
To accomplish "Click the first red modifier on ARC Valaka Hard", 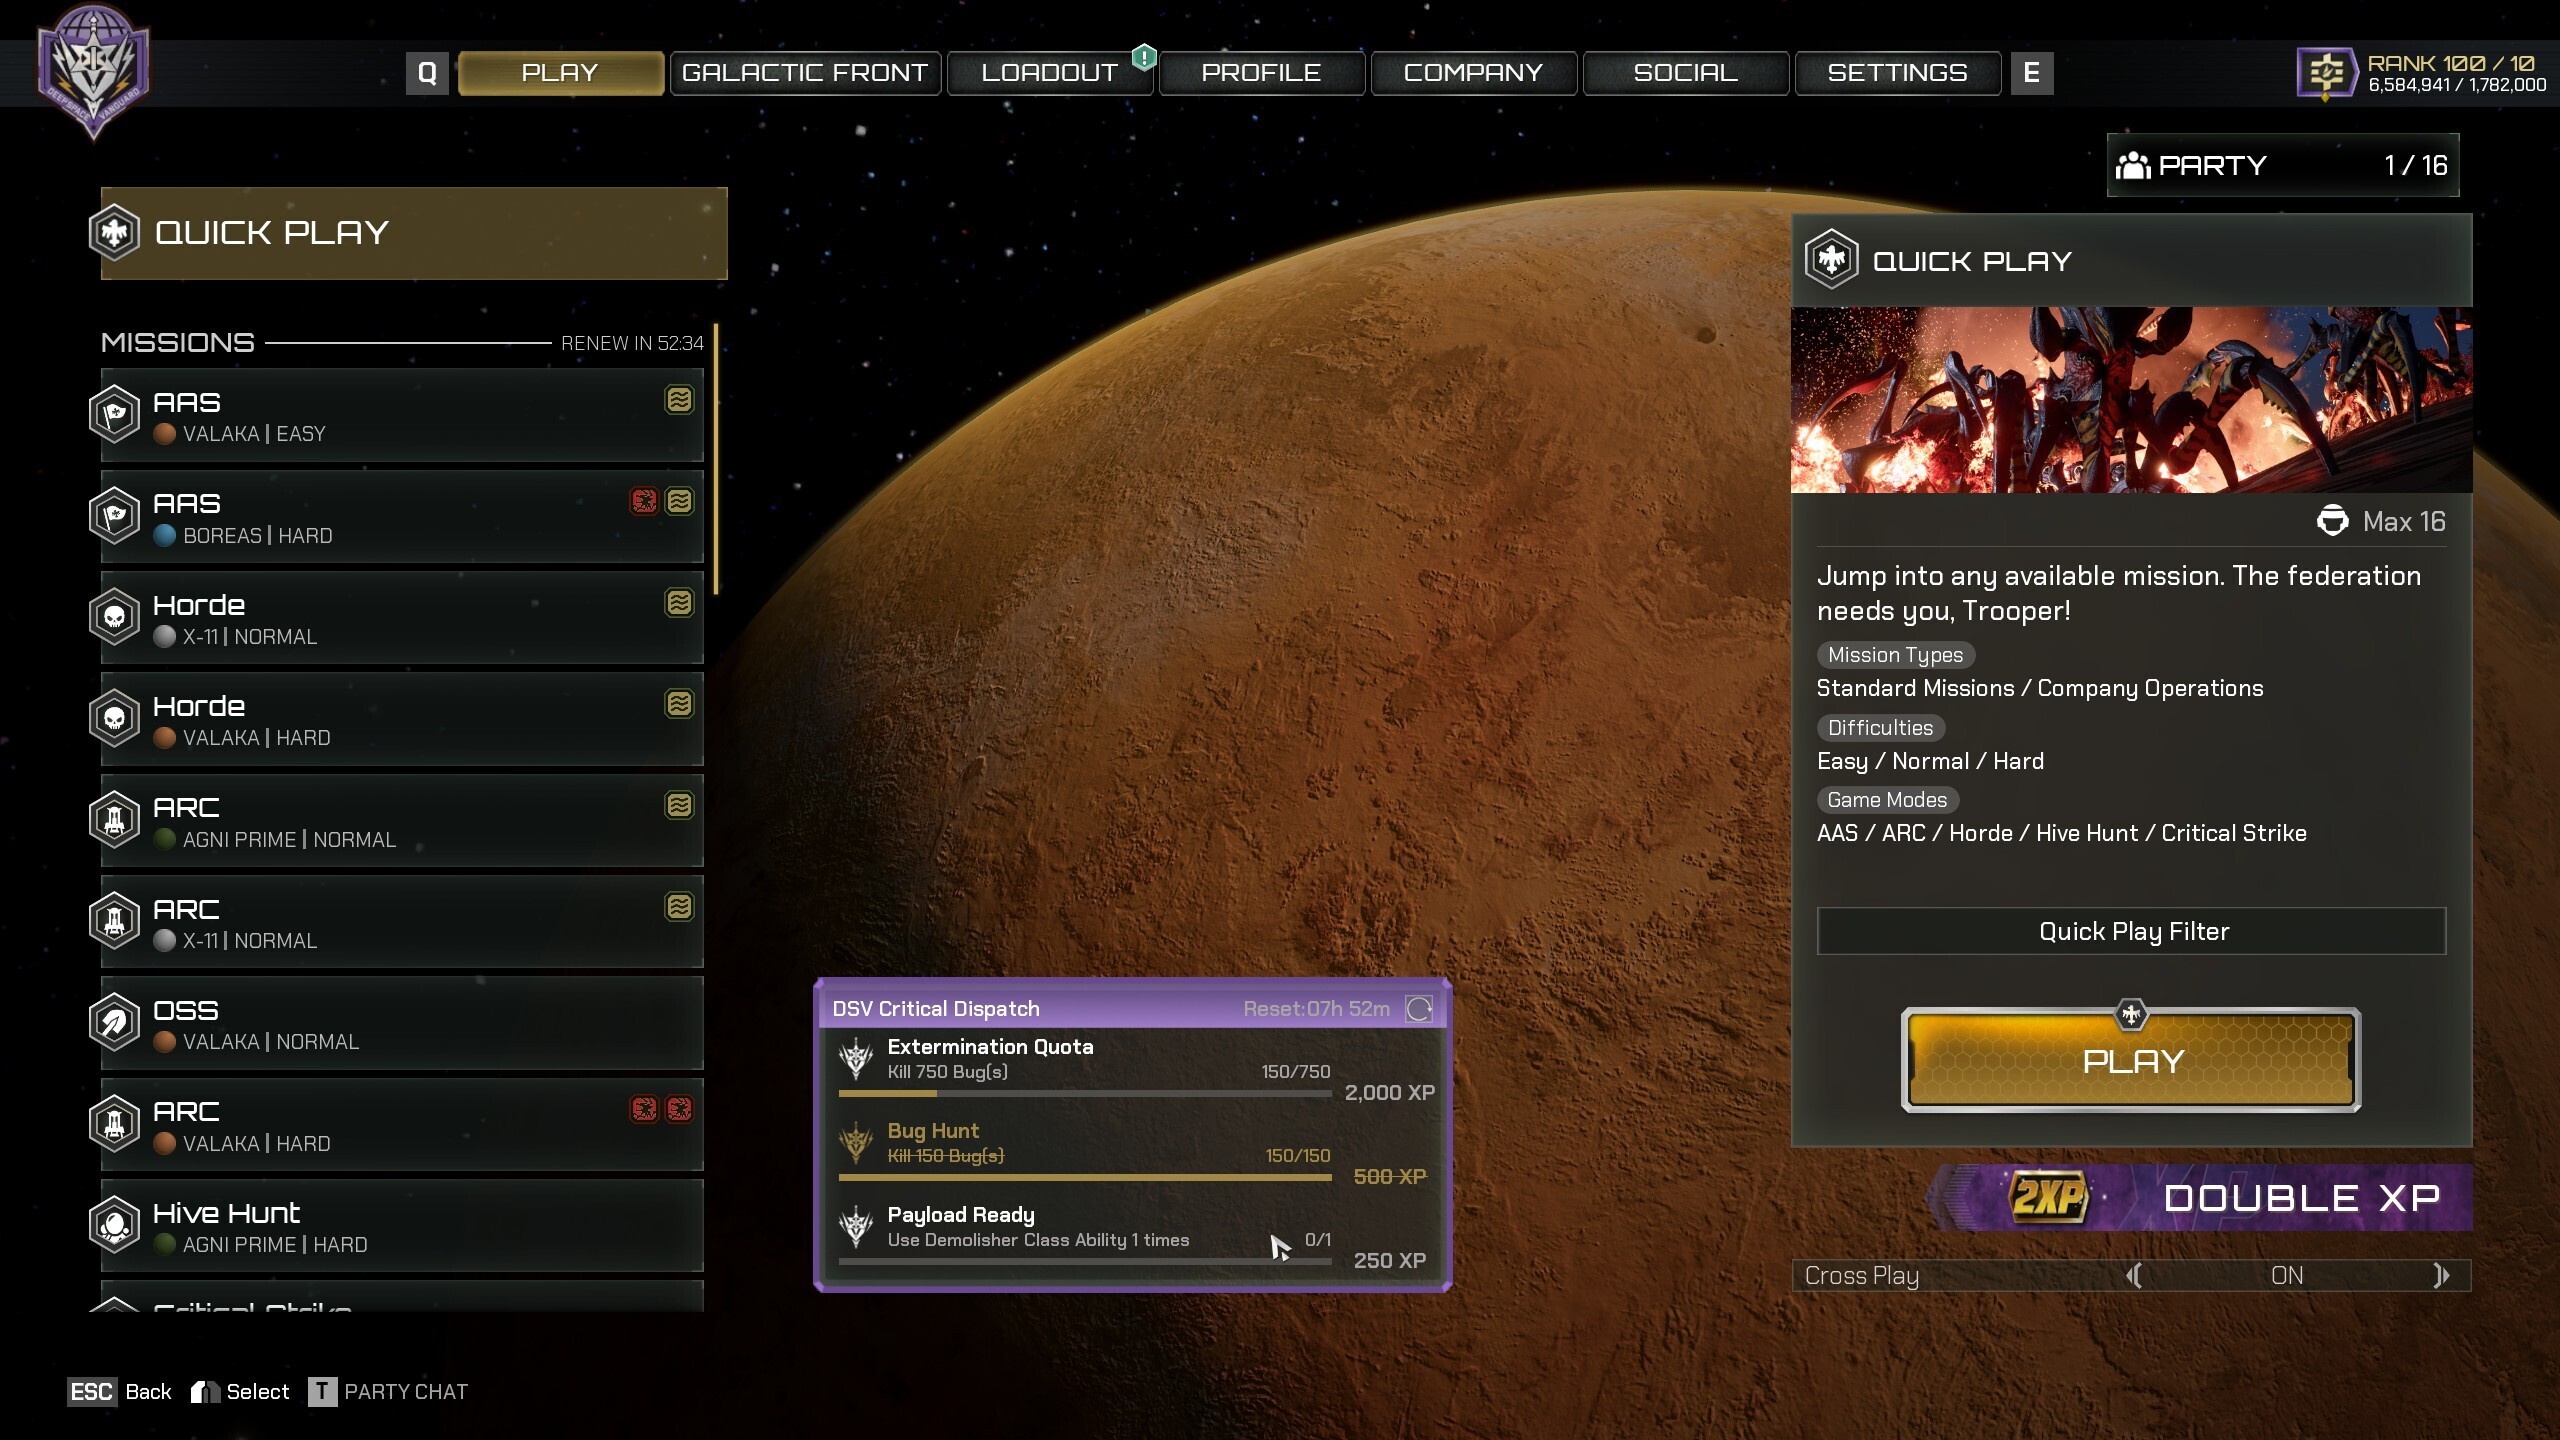I will point(644,1109).
